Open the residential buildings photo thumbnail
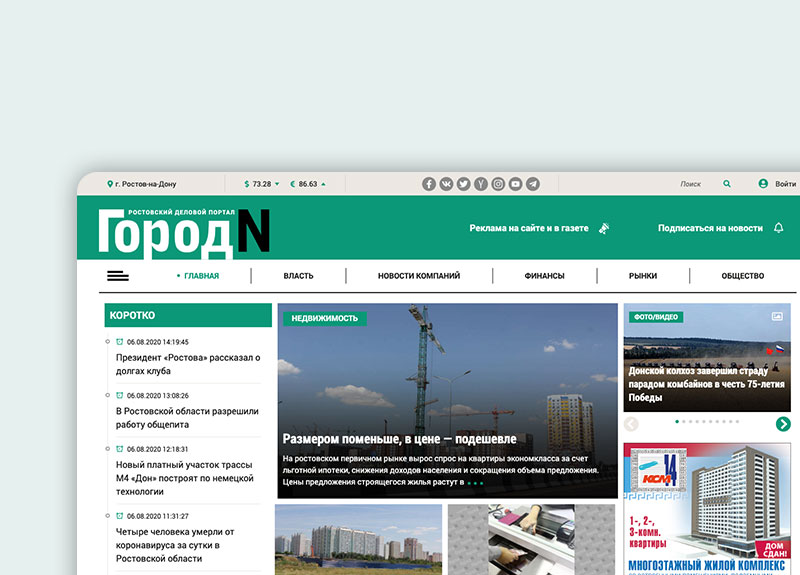Screen dimensions: 800x575 coord(359,540)
